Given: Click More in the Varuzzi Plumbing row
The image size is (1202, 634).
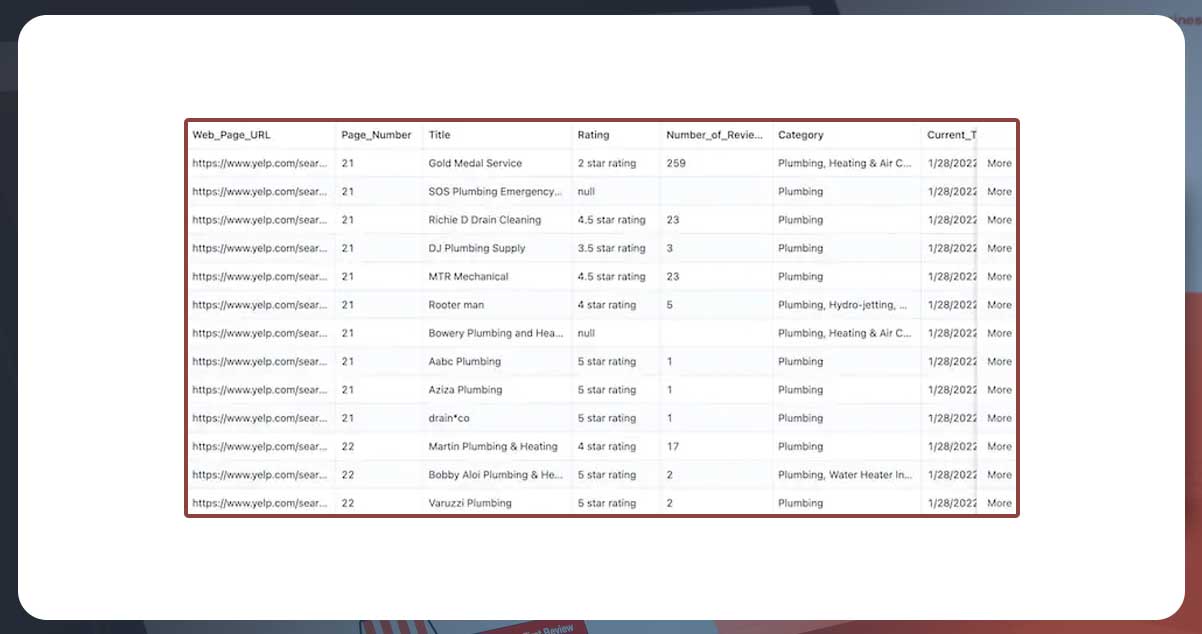Looking at the screenshot, I should [x=999, y=503].
